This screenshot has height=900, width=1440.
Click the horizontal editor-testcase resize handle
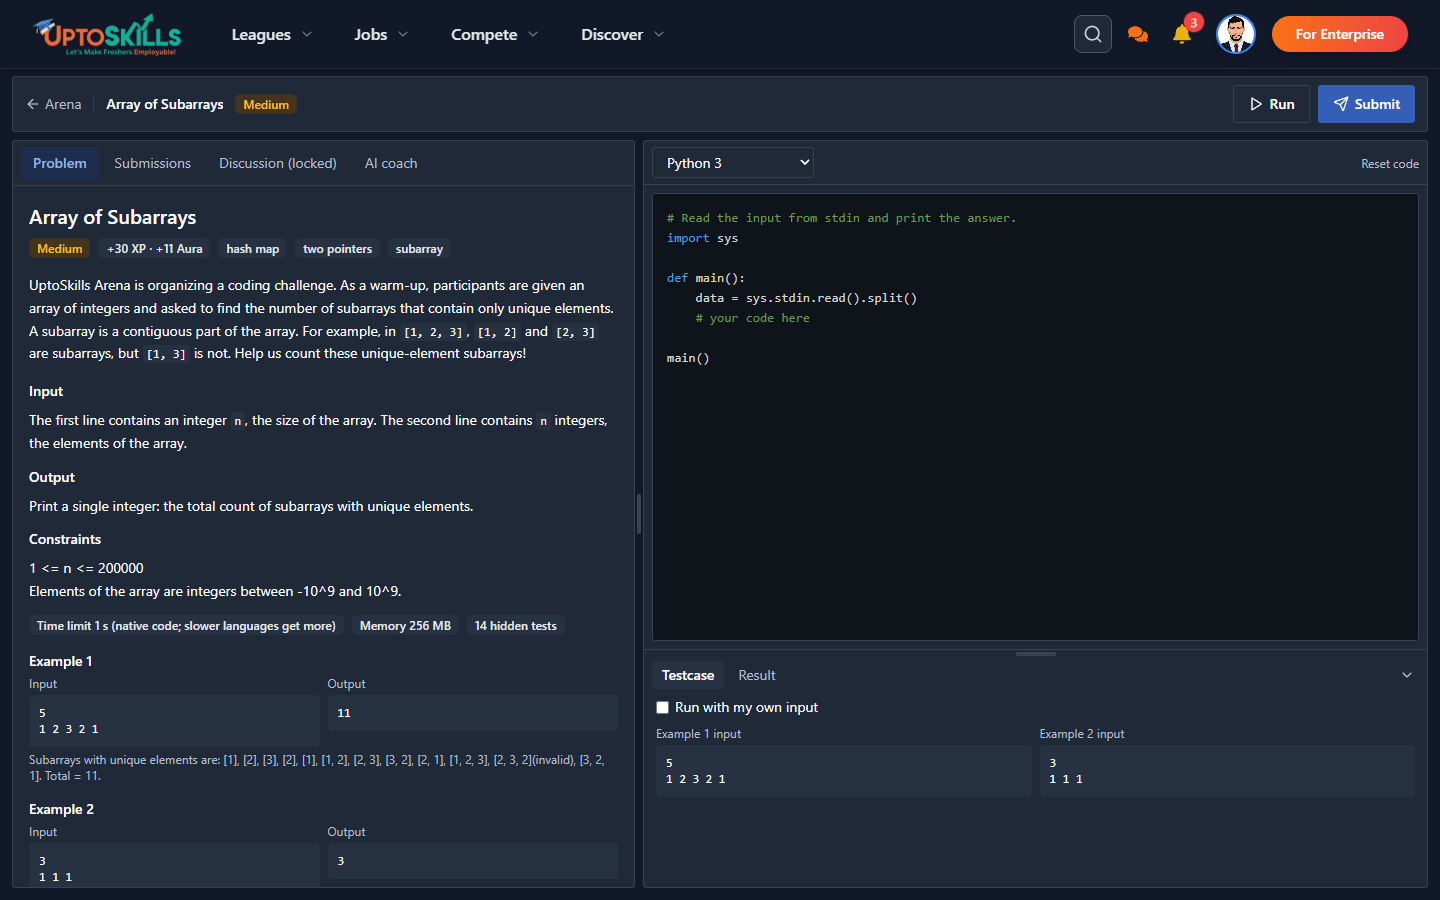[1035, 654]
